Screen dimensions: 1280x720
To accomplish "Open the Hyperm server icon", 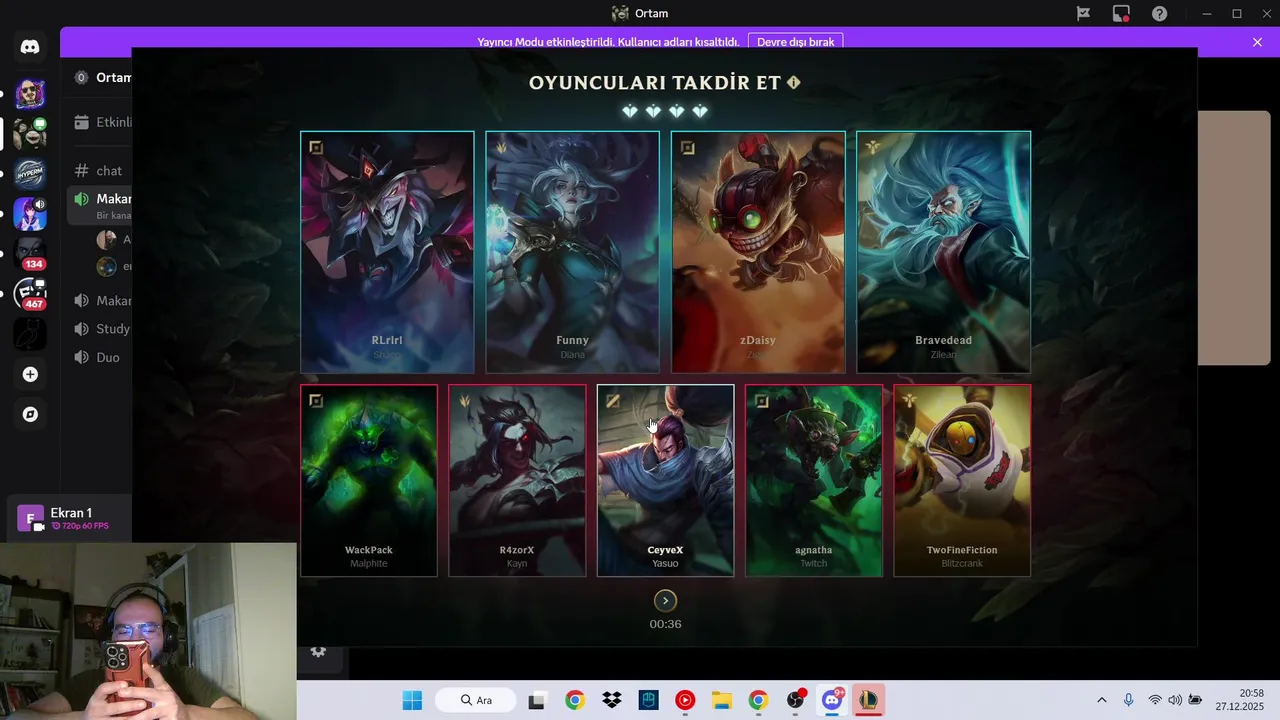I will pos(30,174).
